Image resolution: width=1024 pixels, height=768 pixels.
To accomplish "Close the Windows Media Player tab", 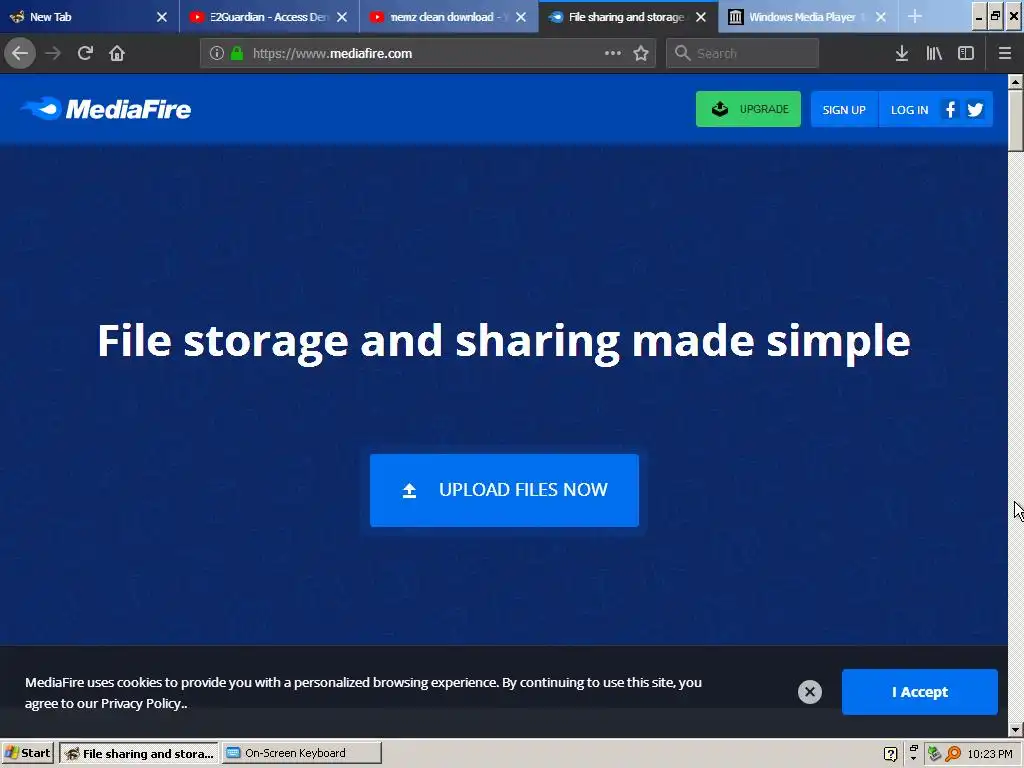I will [881, 17].
